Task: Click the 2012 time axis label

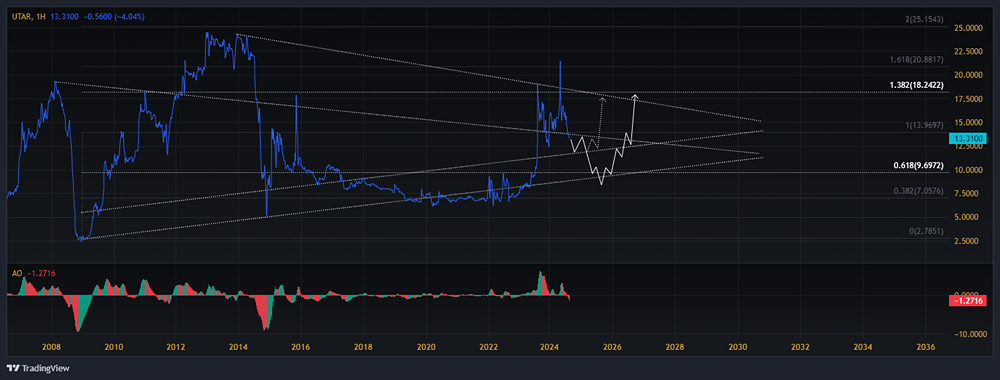Action: click(x=176, y=347)
